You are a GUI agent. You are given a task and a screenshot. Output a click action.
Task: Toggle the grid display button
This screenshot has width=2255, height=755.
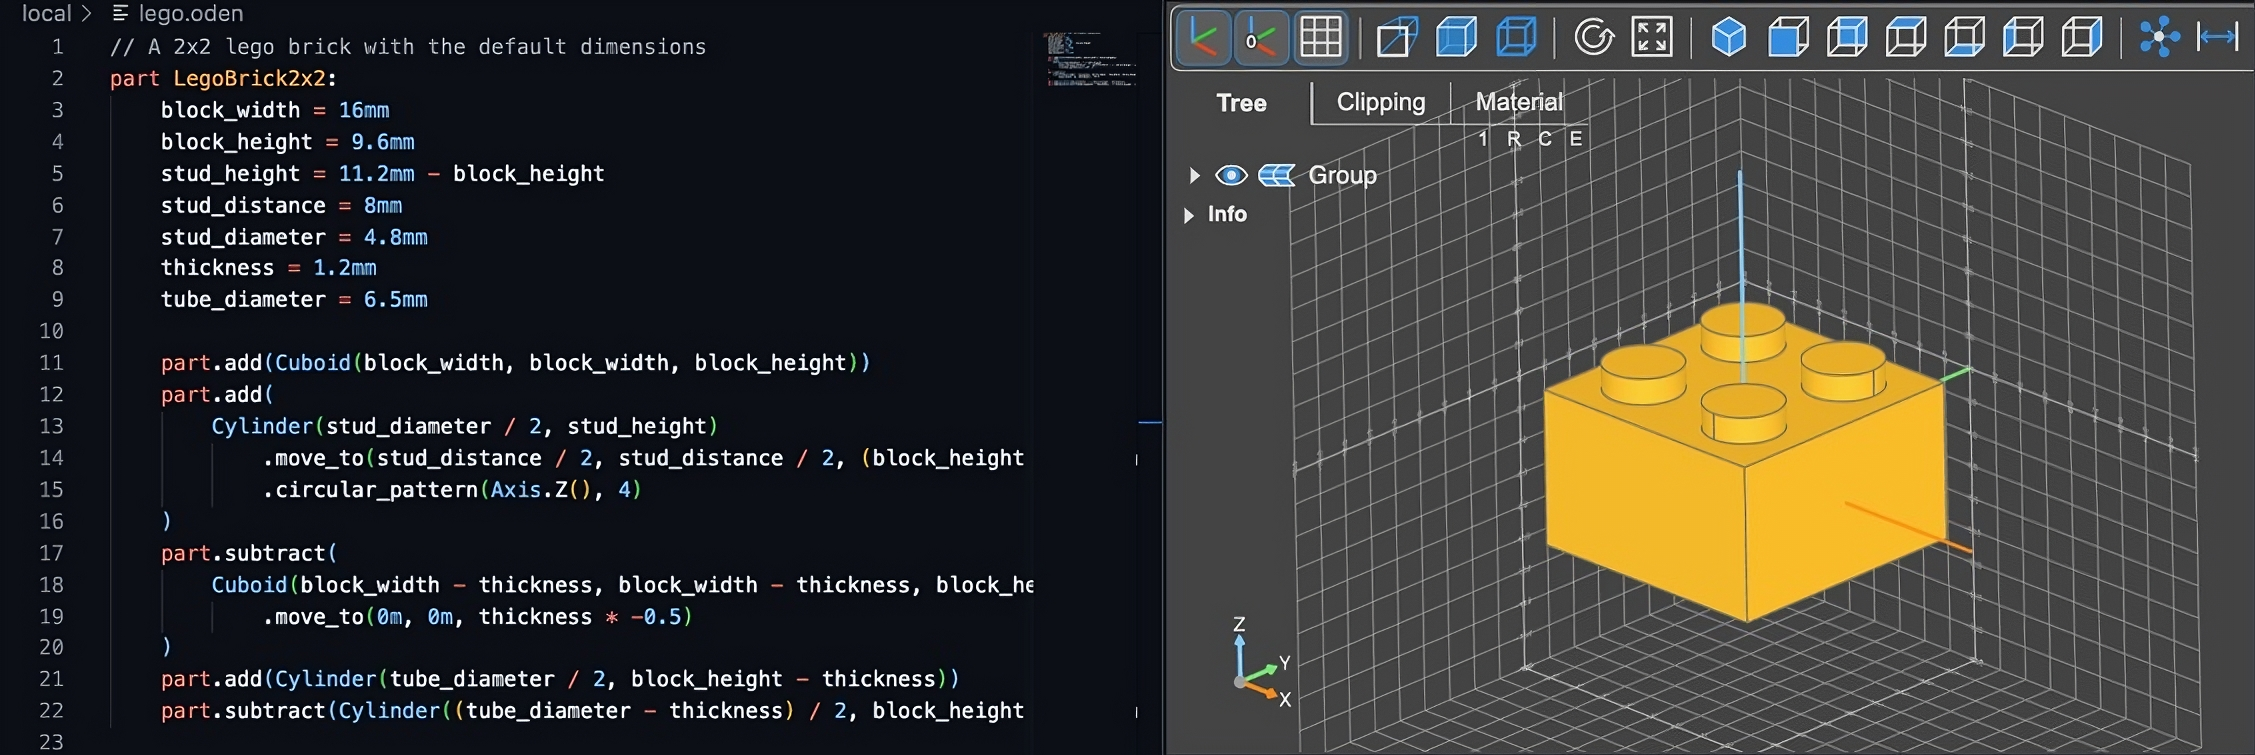tap(1320, 38)
